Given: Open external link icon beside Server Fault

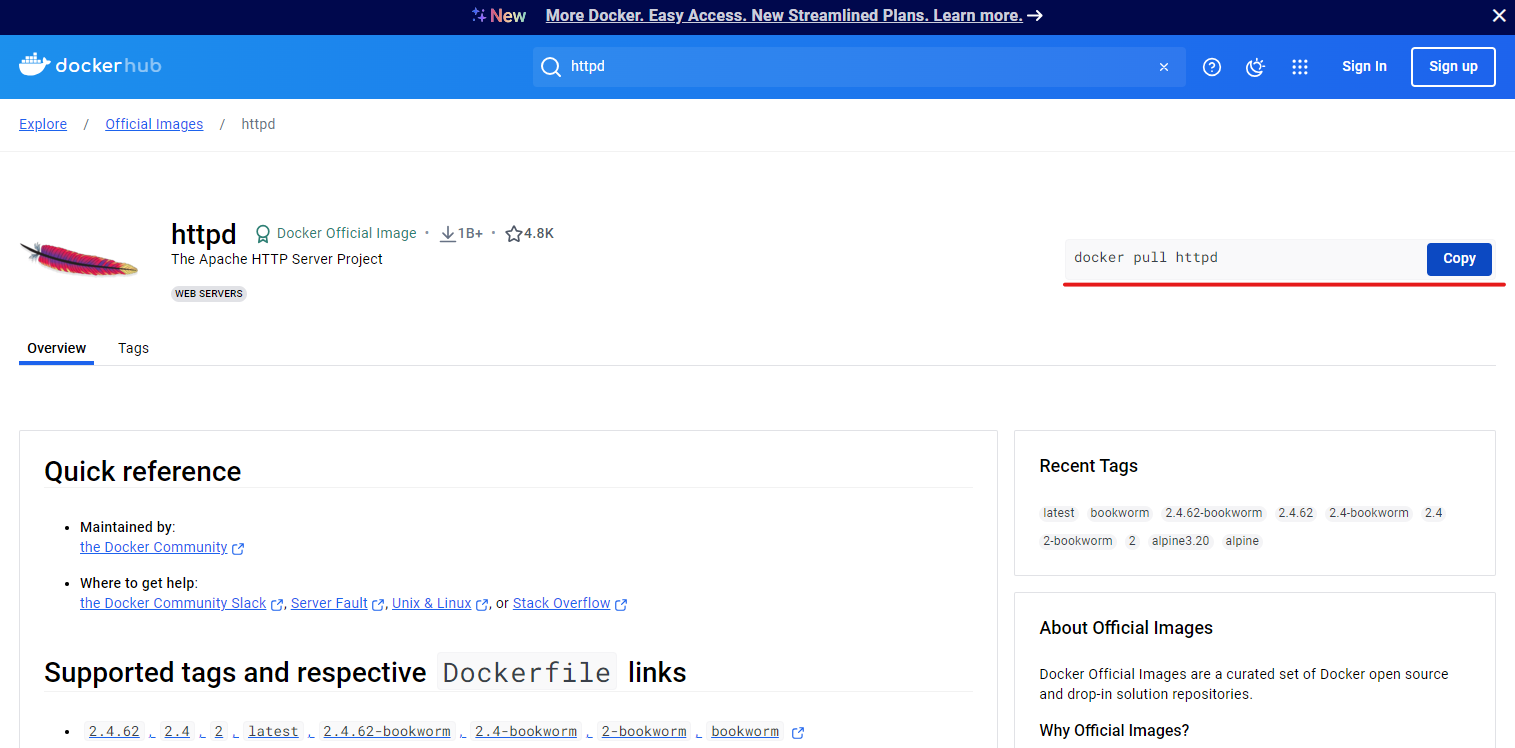Looking at the screenshot, I should click(x=378, y=604).
